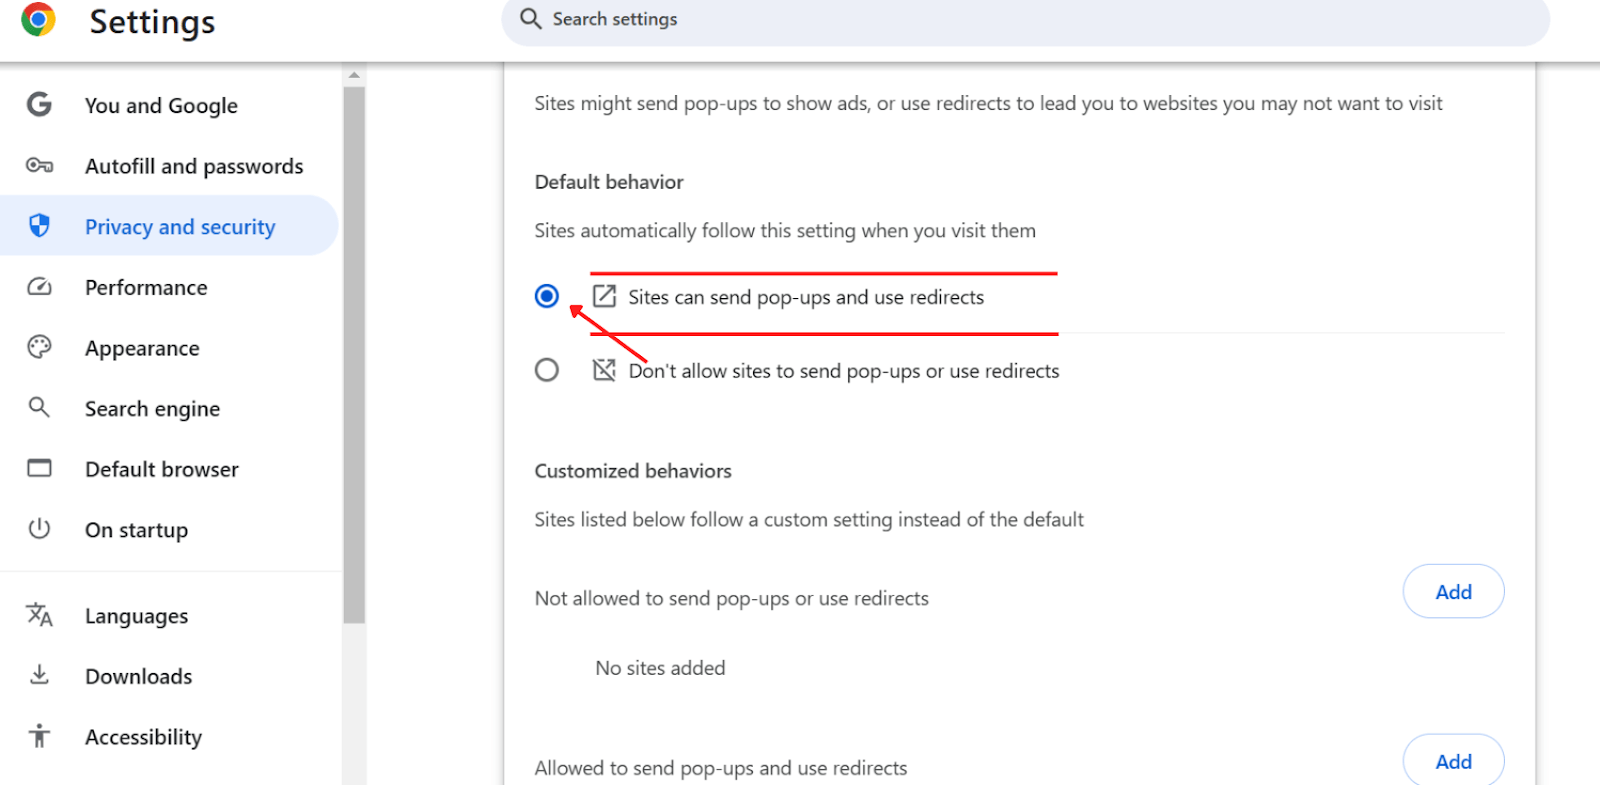
Task: Add site to Not allowed pop-ups list
Action: tap(1453, 592)
